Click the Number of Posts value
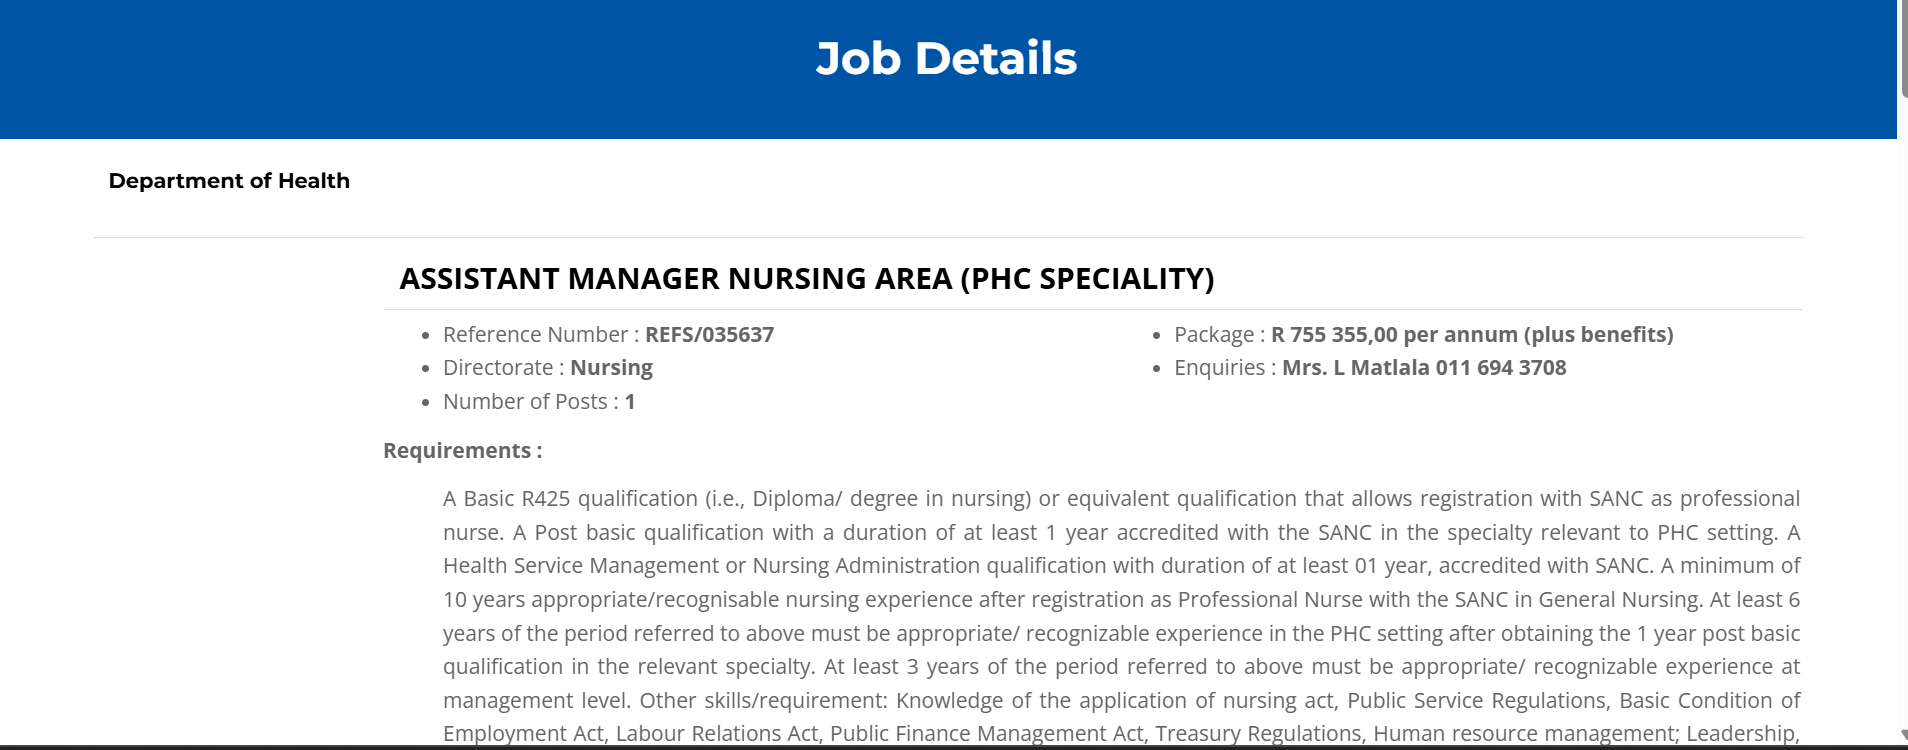This screenshot has height=750, width=1908. point(629,401)
